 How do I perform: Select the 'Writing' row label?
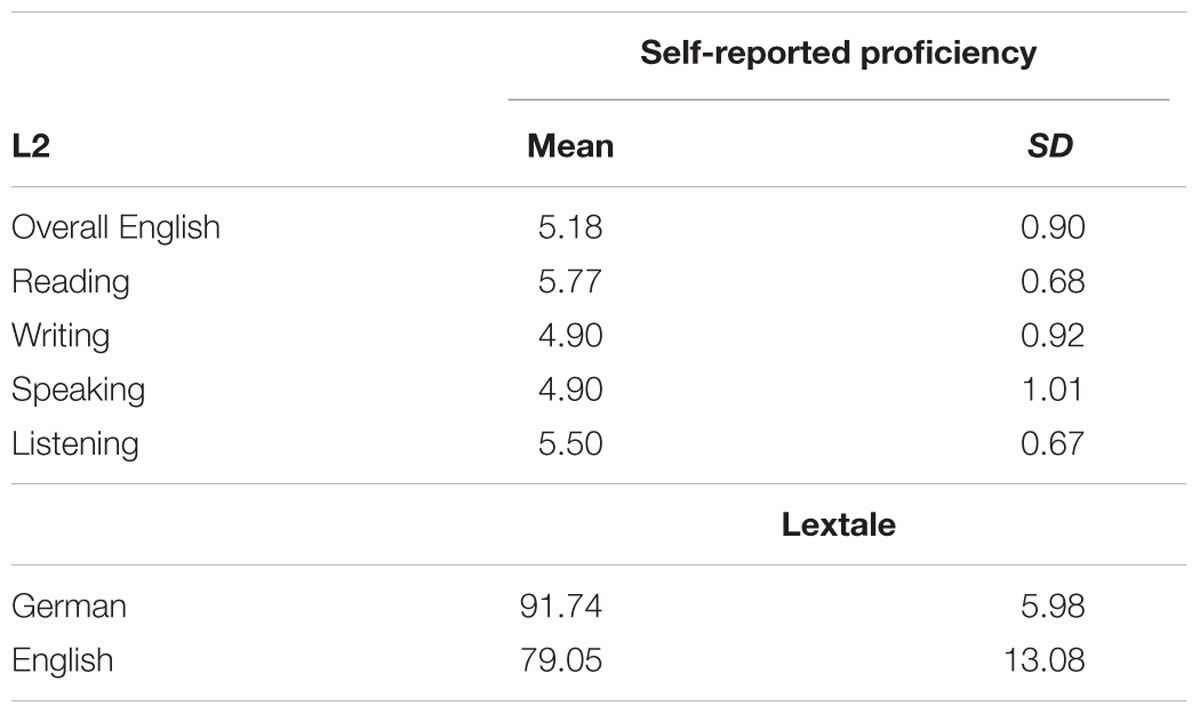tap(61, 336)
